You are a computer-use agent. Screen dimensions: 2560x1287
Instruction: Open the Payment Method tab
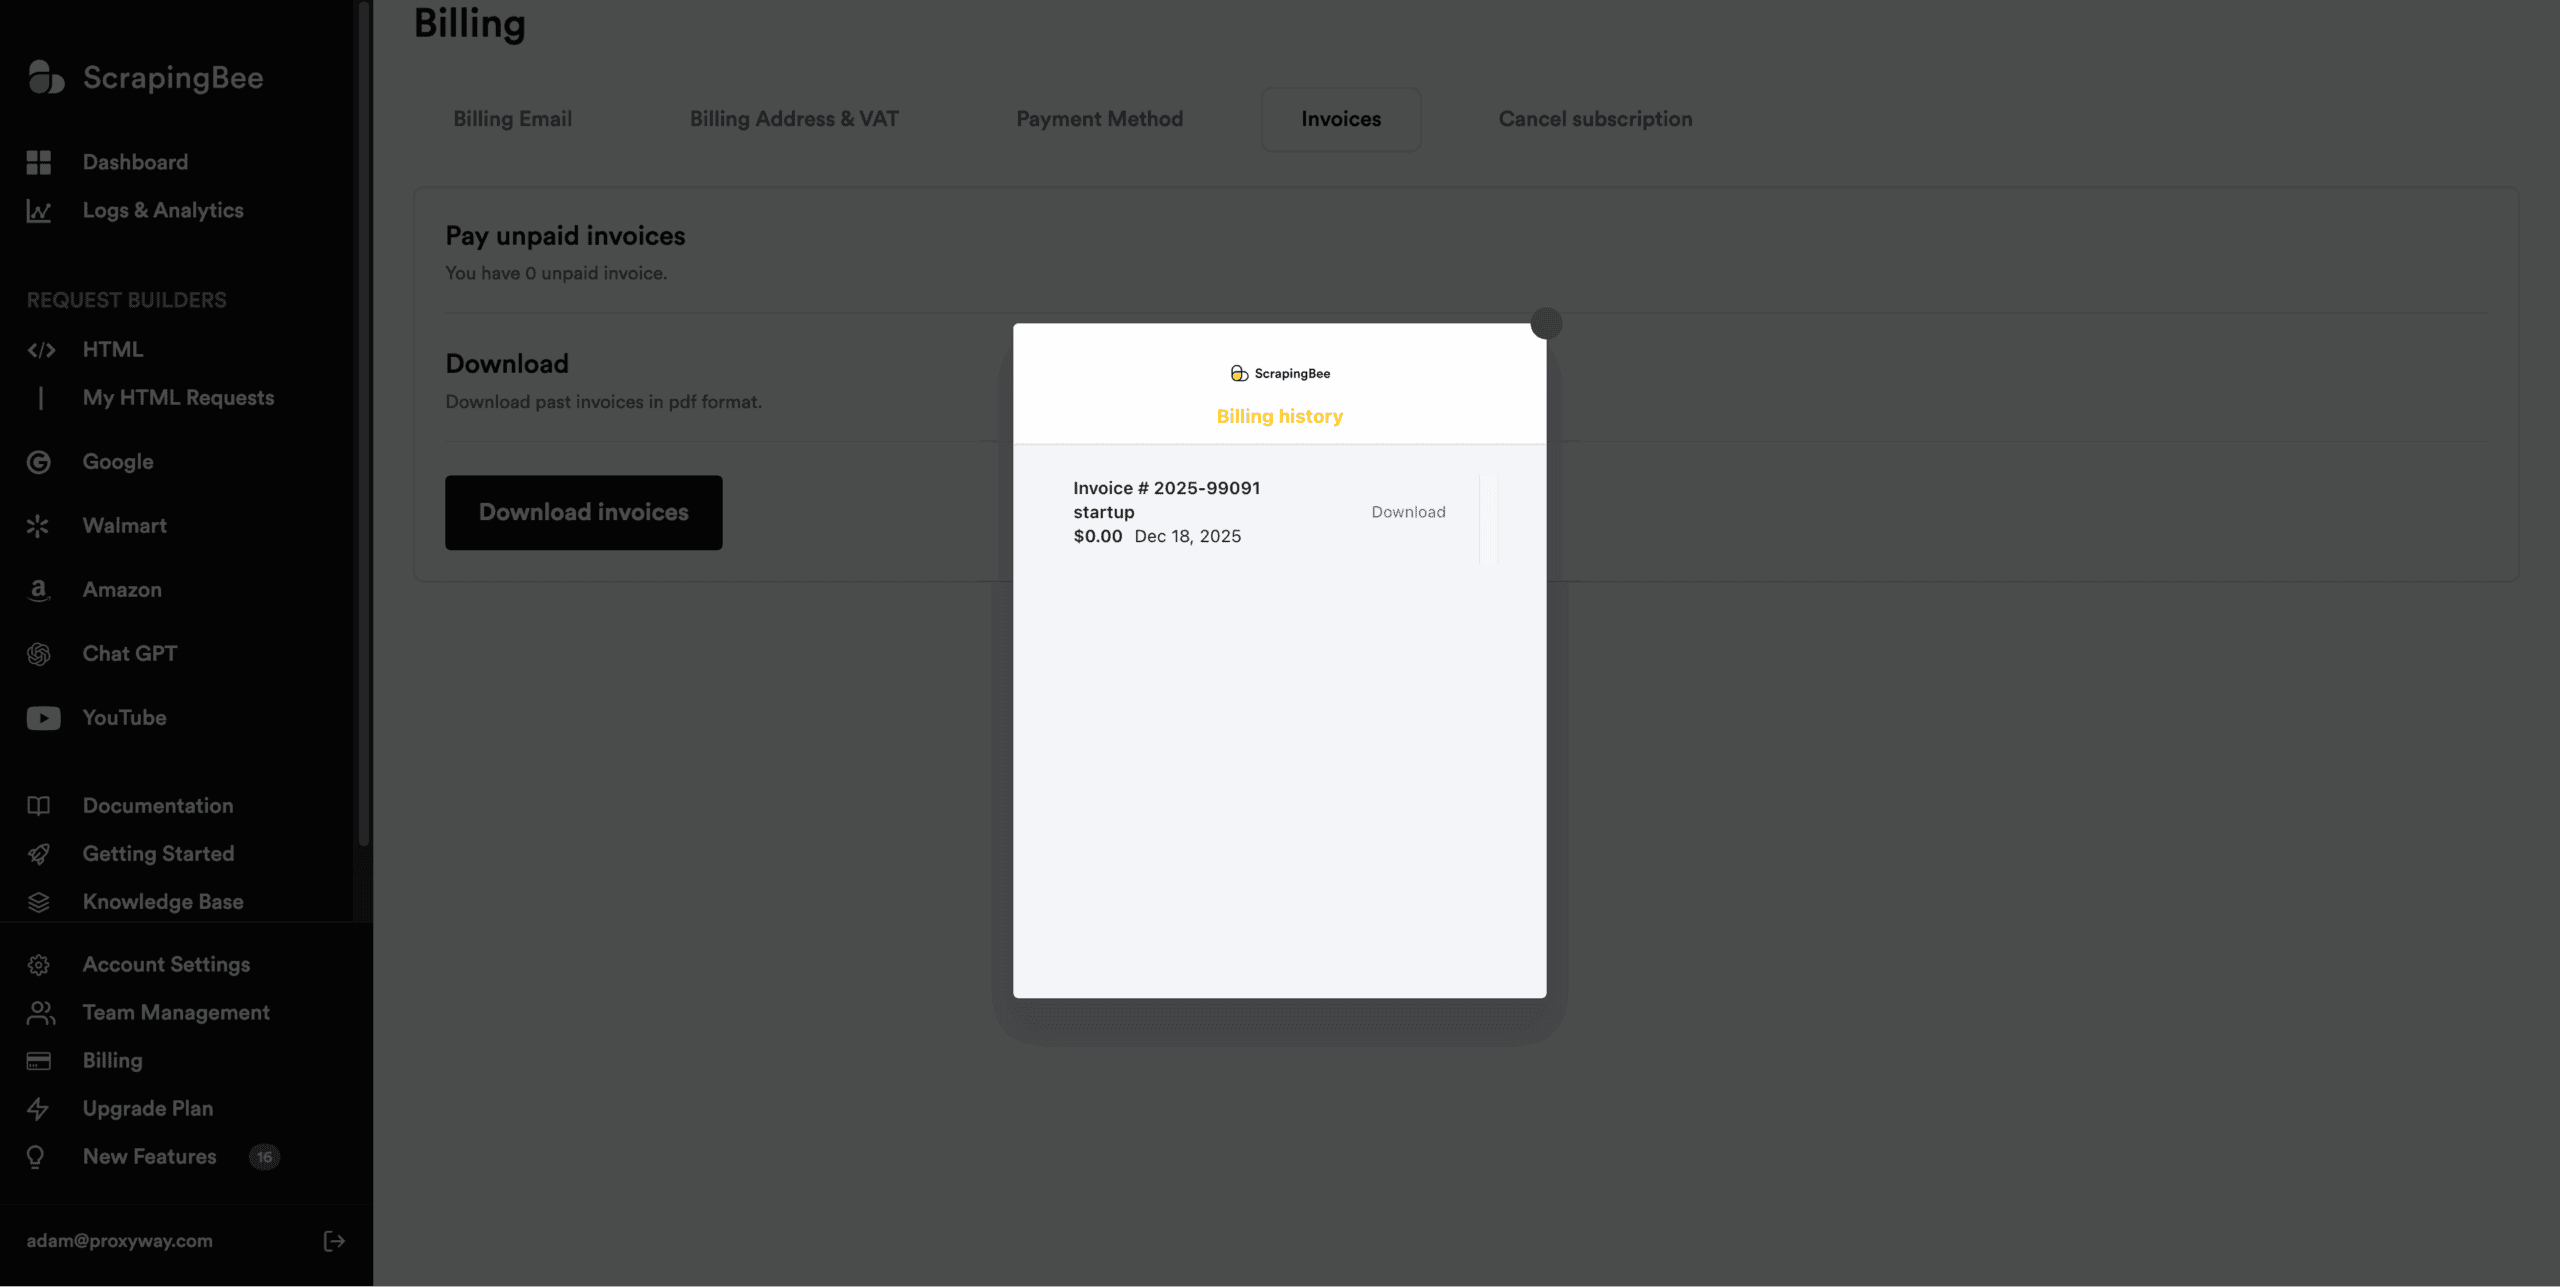point(1099,119)
